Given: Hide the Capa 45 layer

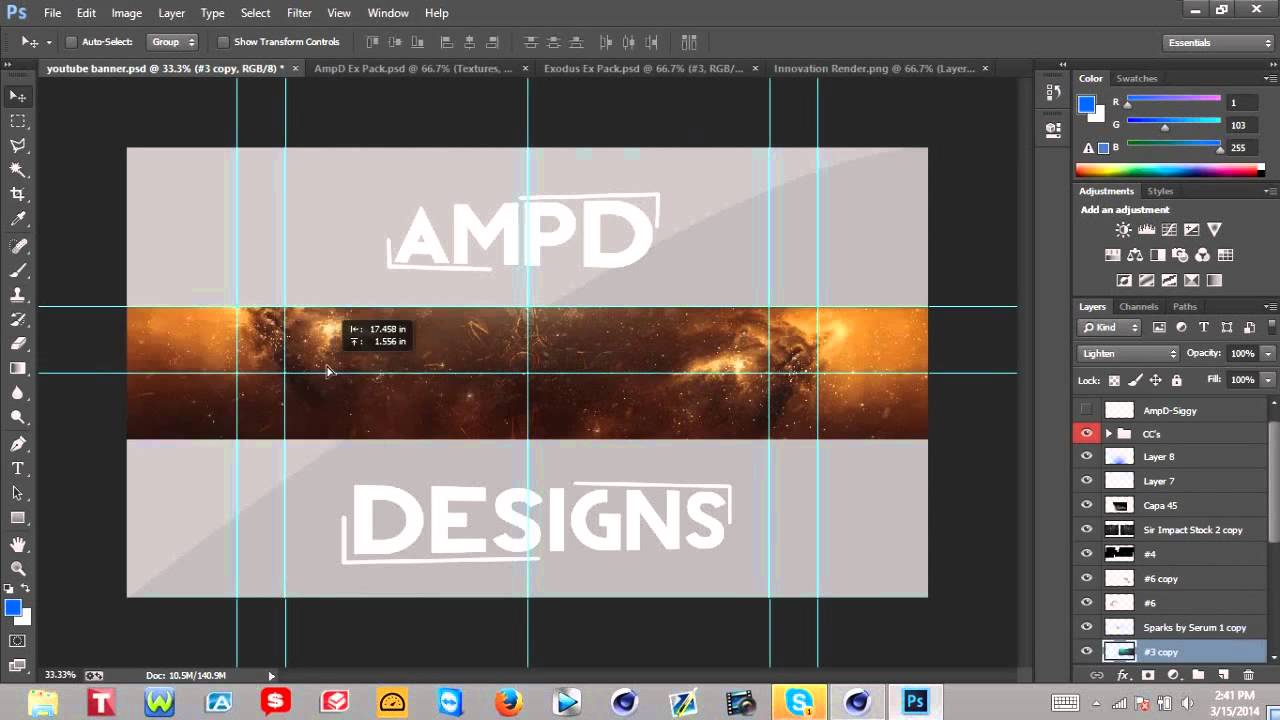Looking at the screenshot, I should pyautogui.click(x=1086, y=505).
